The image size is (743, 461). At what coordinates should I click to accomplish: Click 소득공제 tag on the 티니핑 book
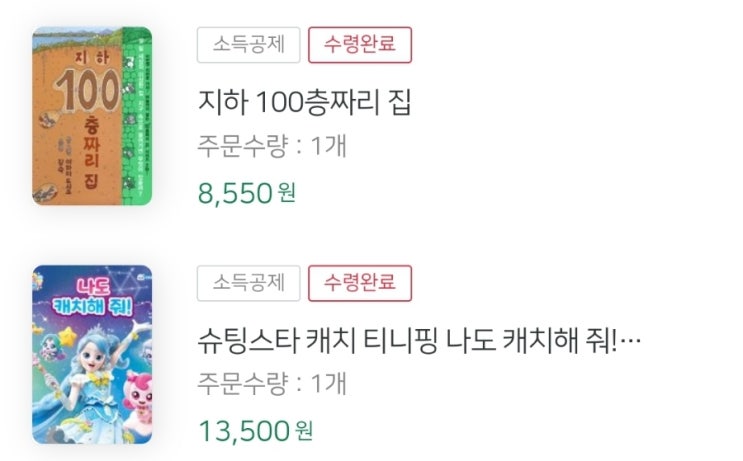[248, 283]
